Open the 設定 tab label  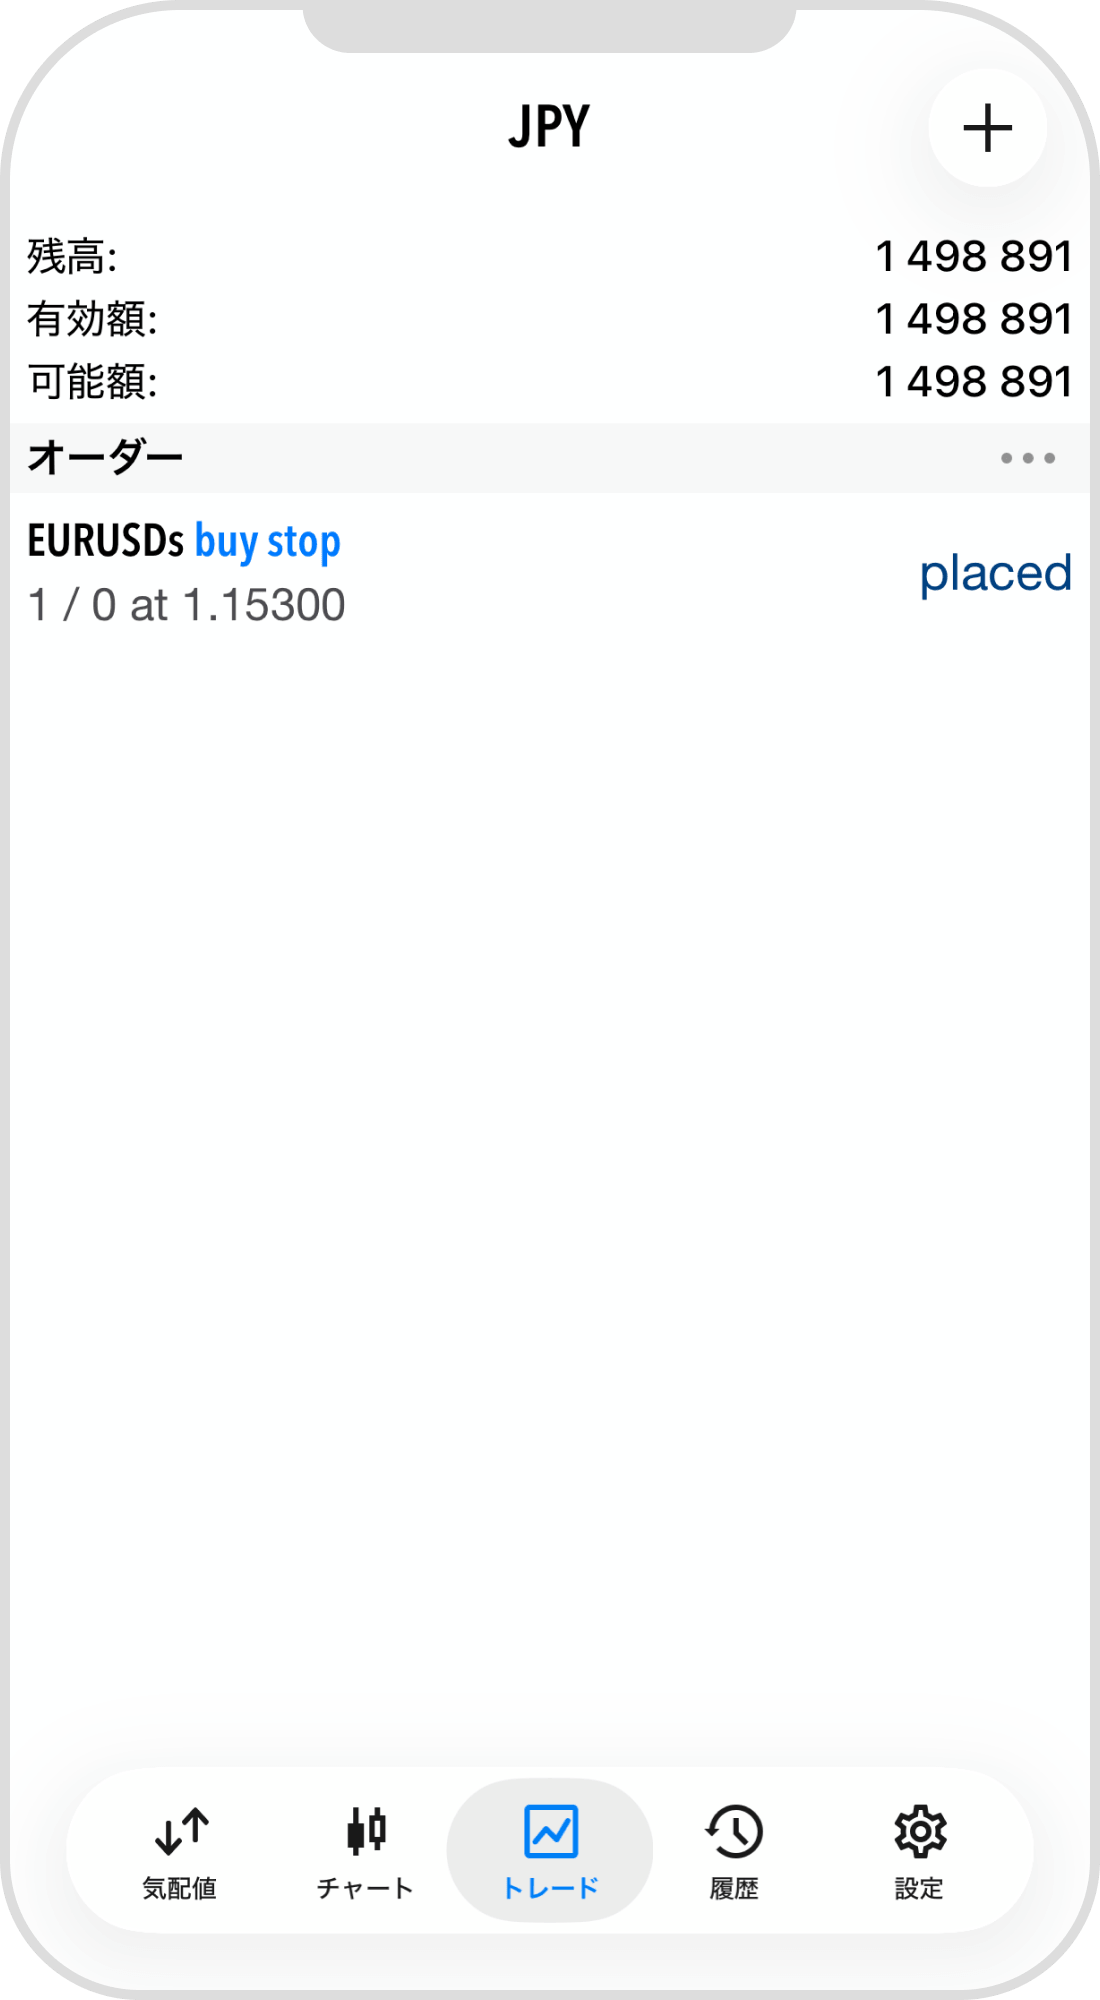click(x=919, y=1888)
